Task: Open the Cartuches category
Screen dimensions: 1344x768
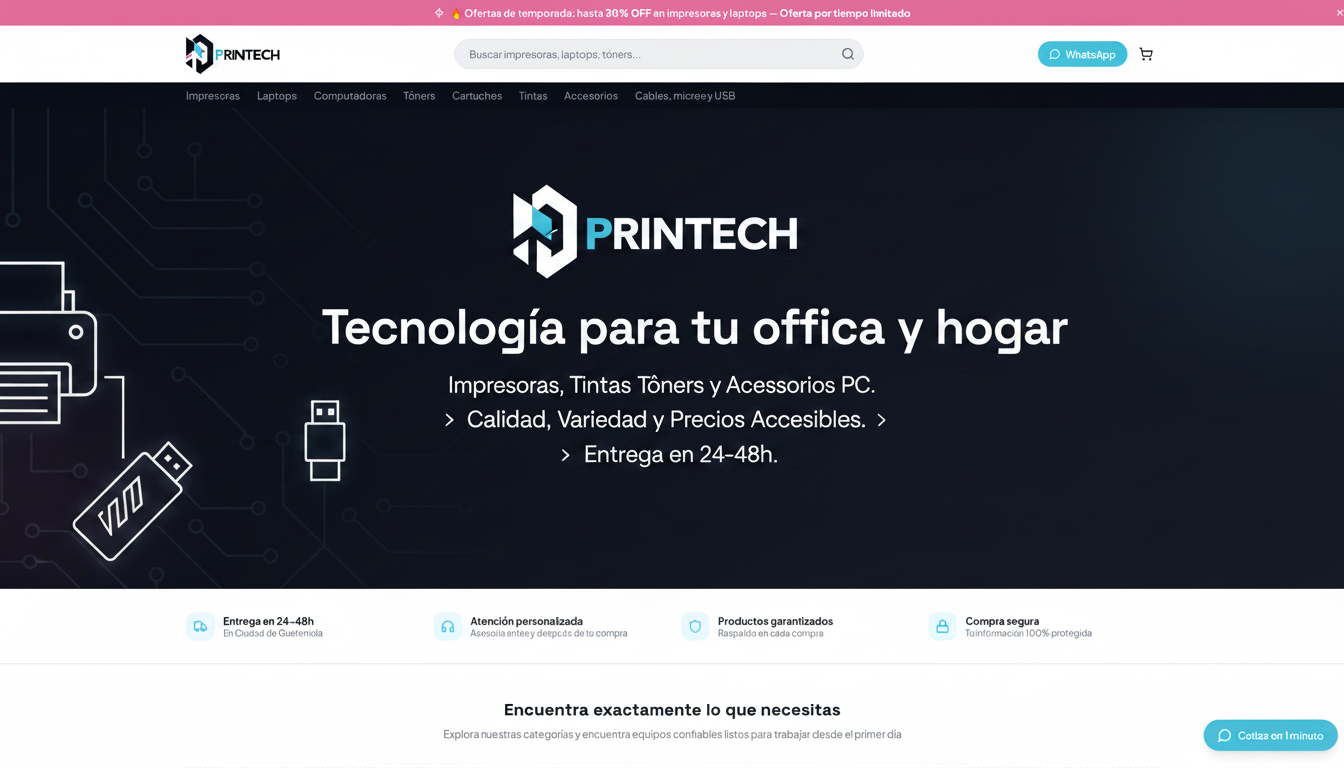Action: (x=477, y=96)
